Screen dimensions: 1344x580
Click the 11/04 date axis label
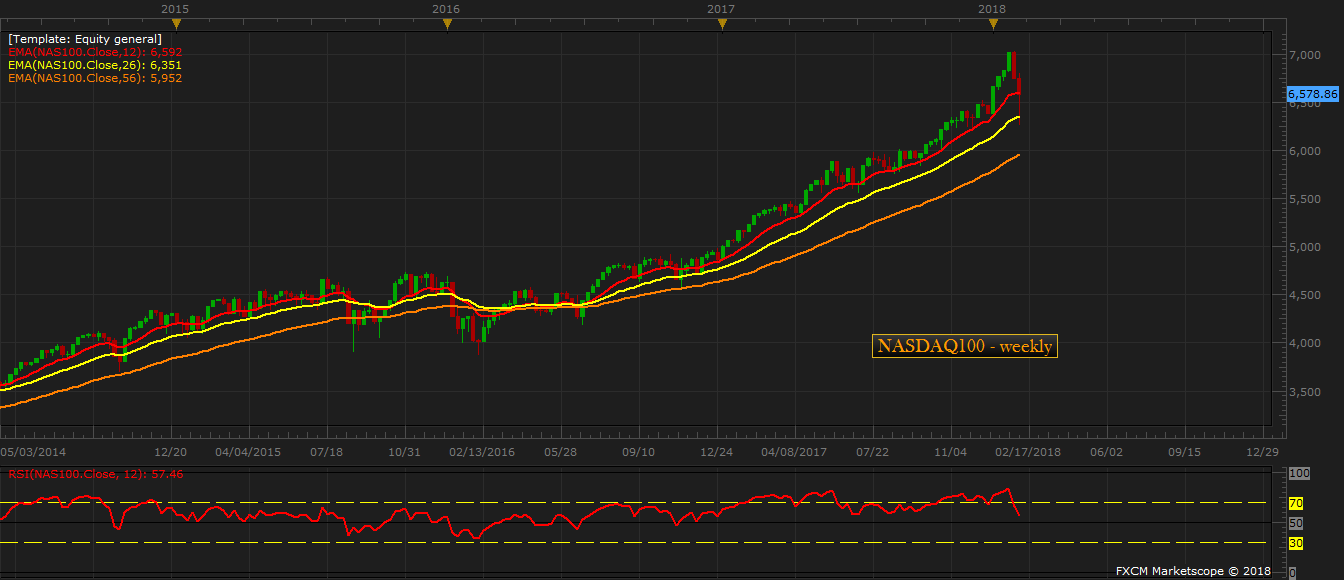(x=950, y=452)
